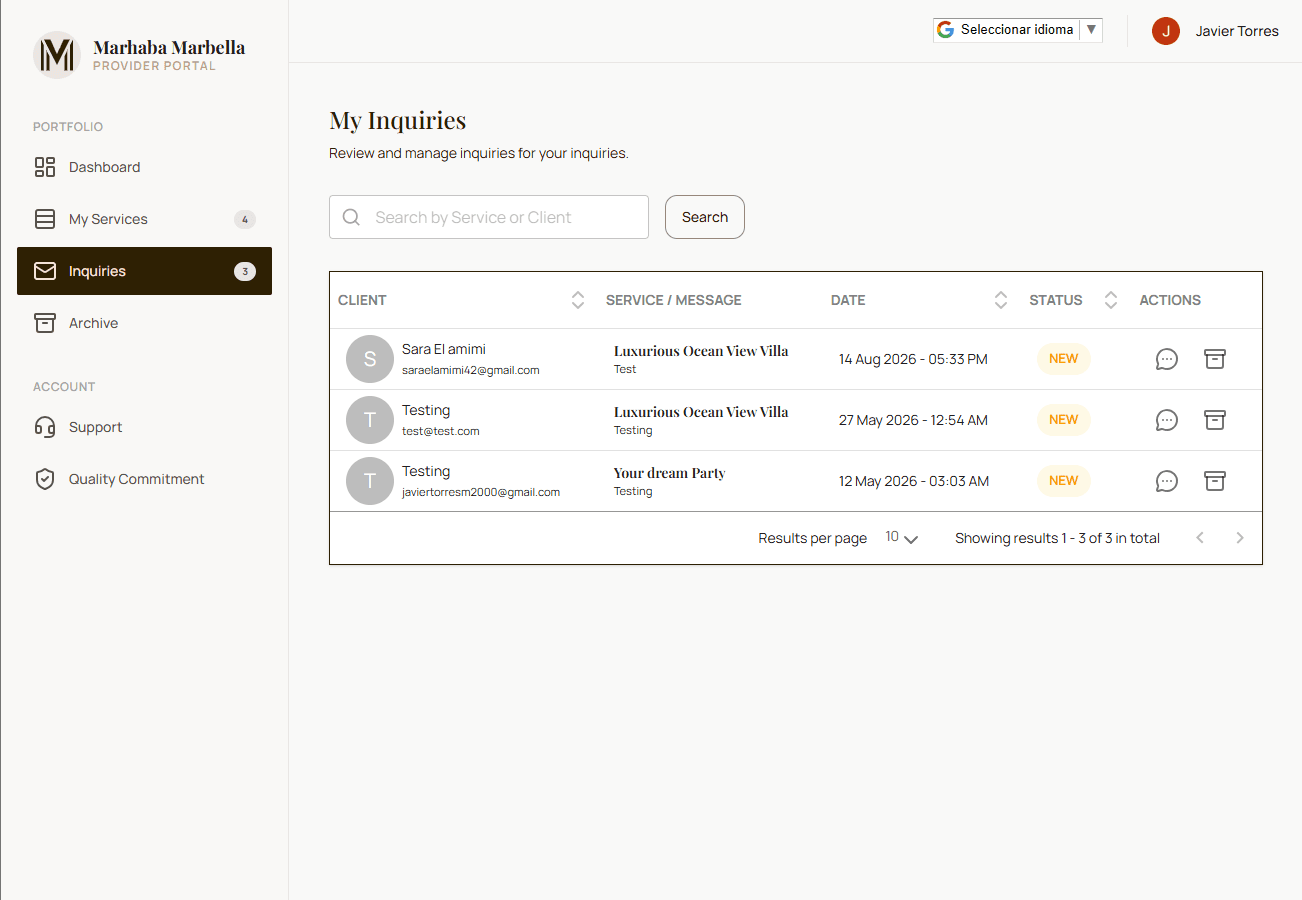Open the Seleccionar idioma language dropdown

tap(1018, 30)
